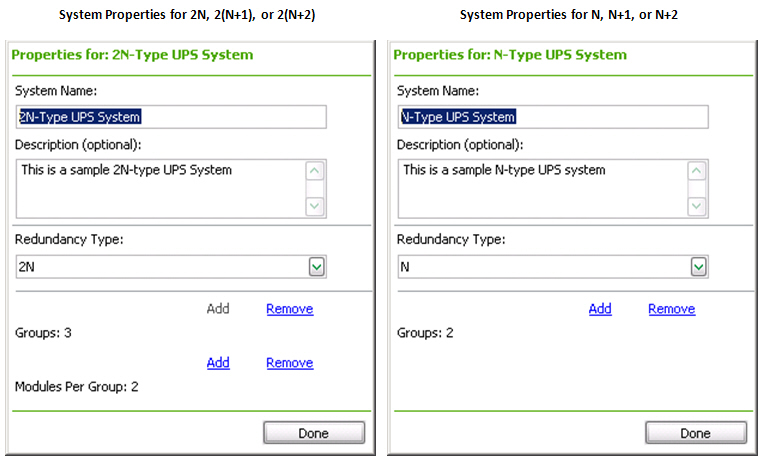This screenshot has height=466, width=763.
Task: Click Done in 2N-Type UPS panel
Action: [x=314, y=432]
